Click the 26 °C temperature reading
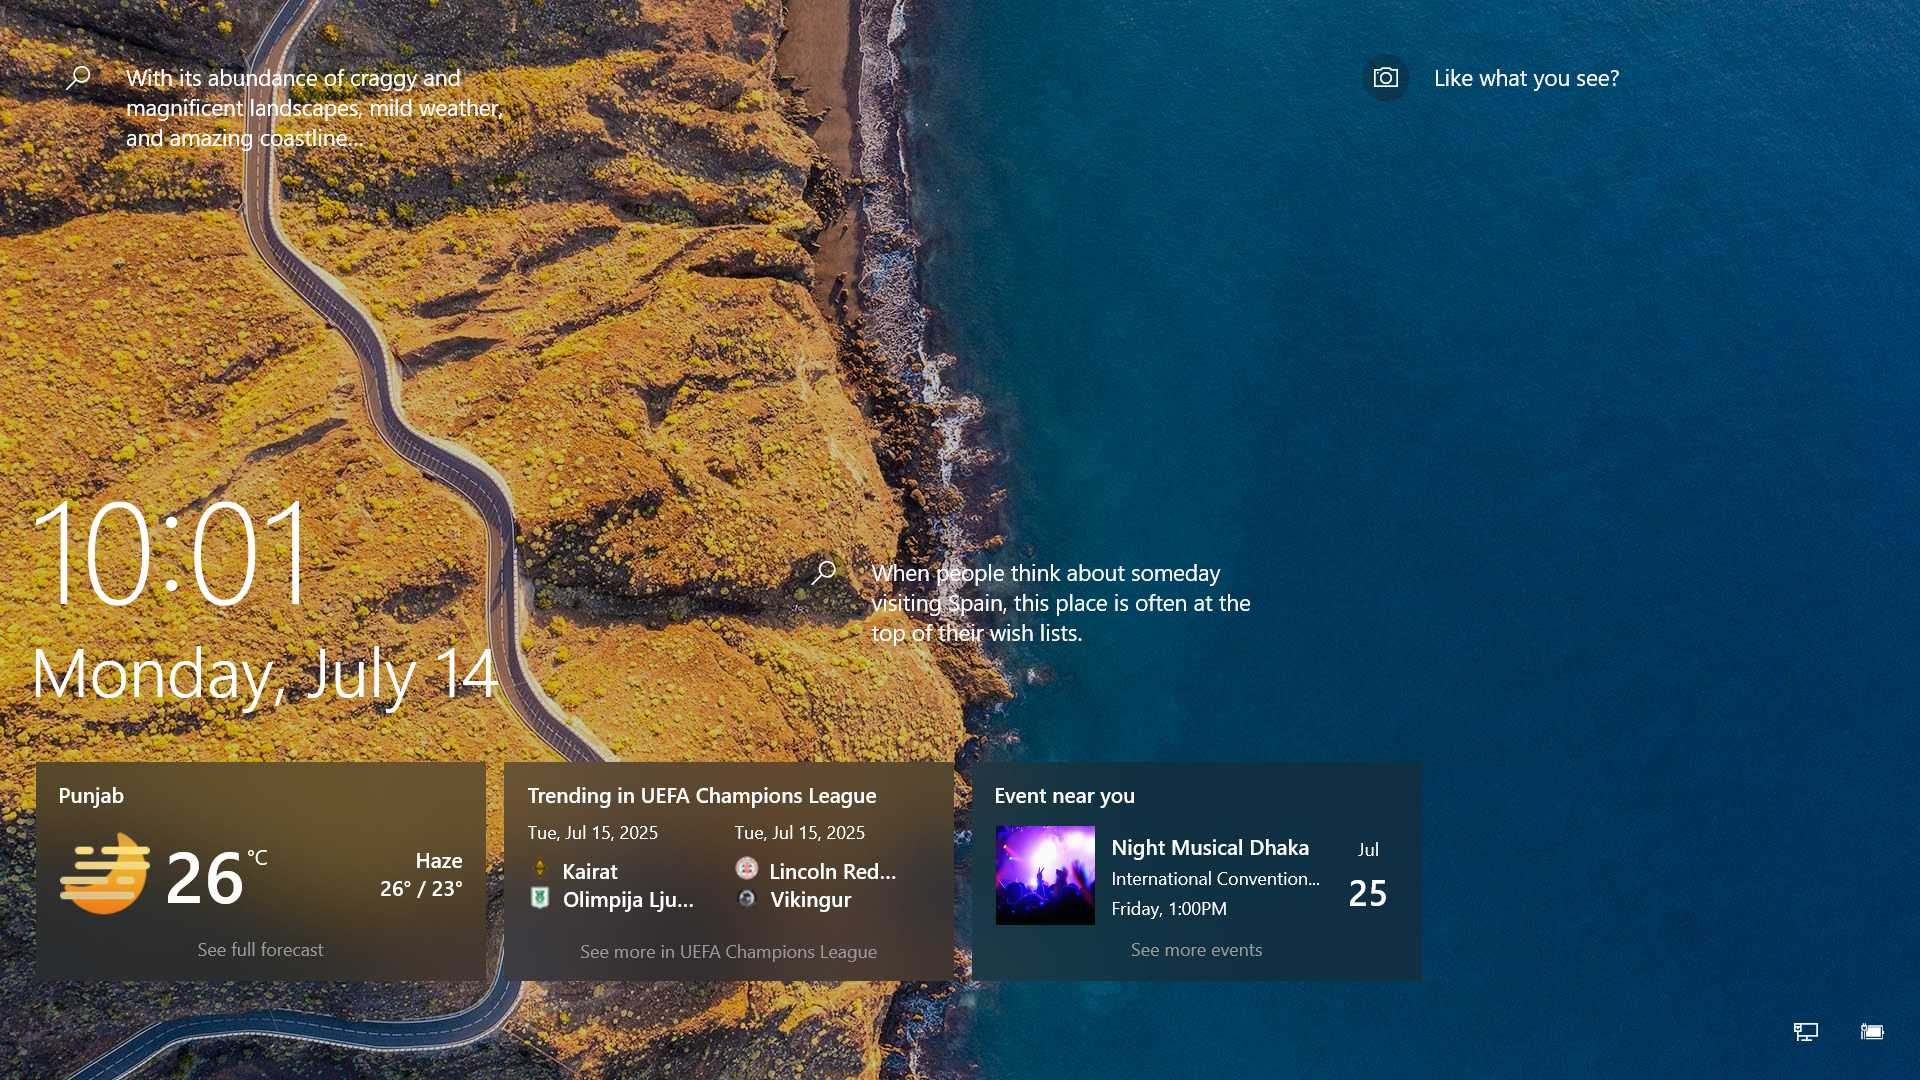 [216, 877]
